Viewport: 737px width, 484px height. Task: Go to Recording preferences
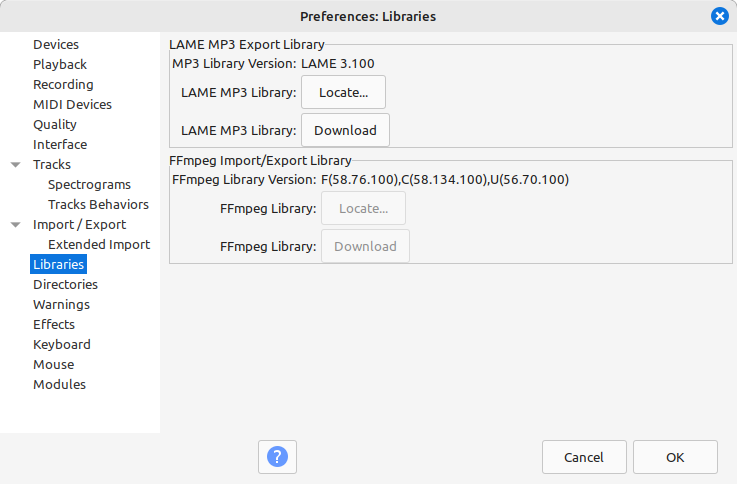pyautogui.click(x=63, y=85)
